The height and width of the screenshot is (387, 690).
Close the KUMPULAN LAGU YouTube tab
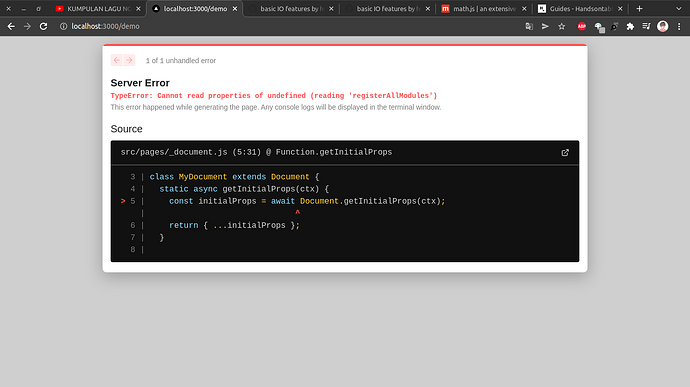[139, 9]
